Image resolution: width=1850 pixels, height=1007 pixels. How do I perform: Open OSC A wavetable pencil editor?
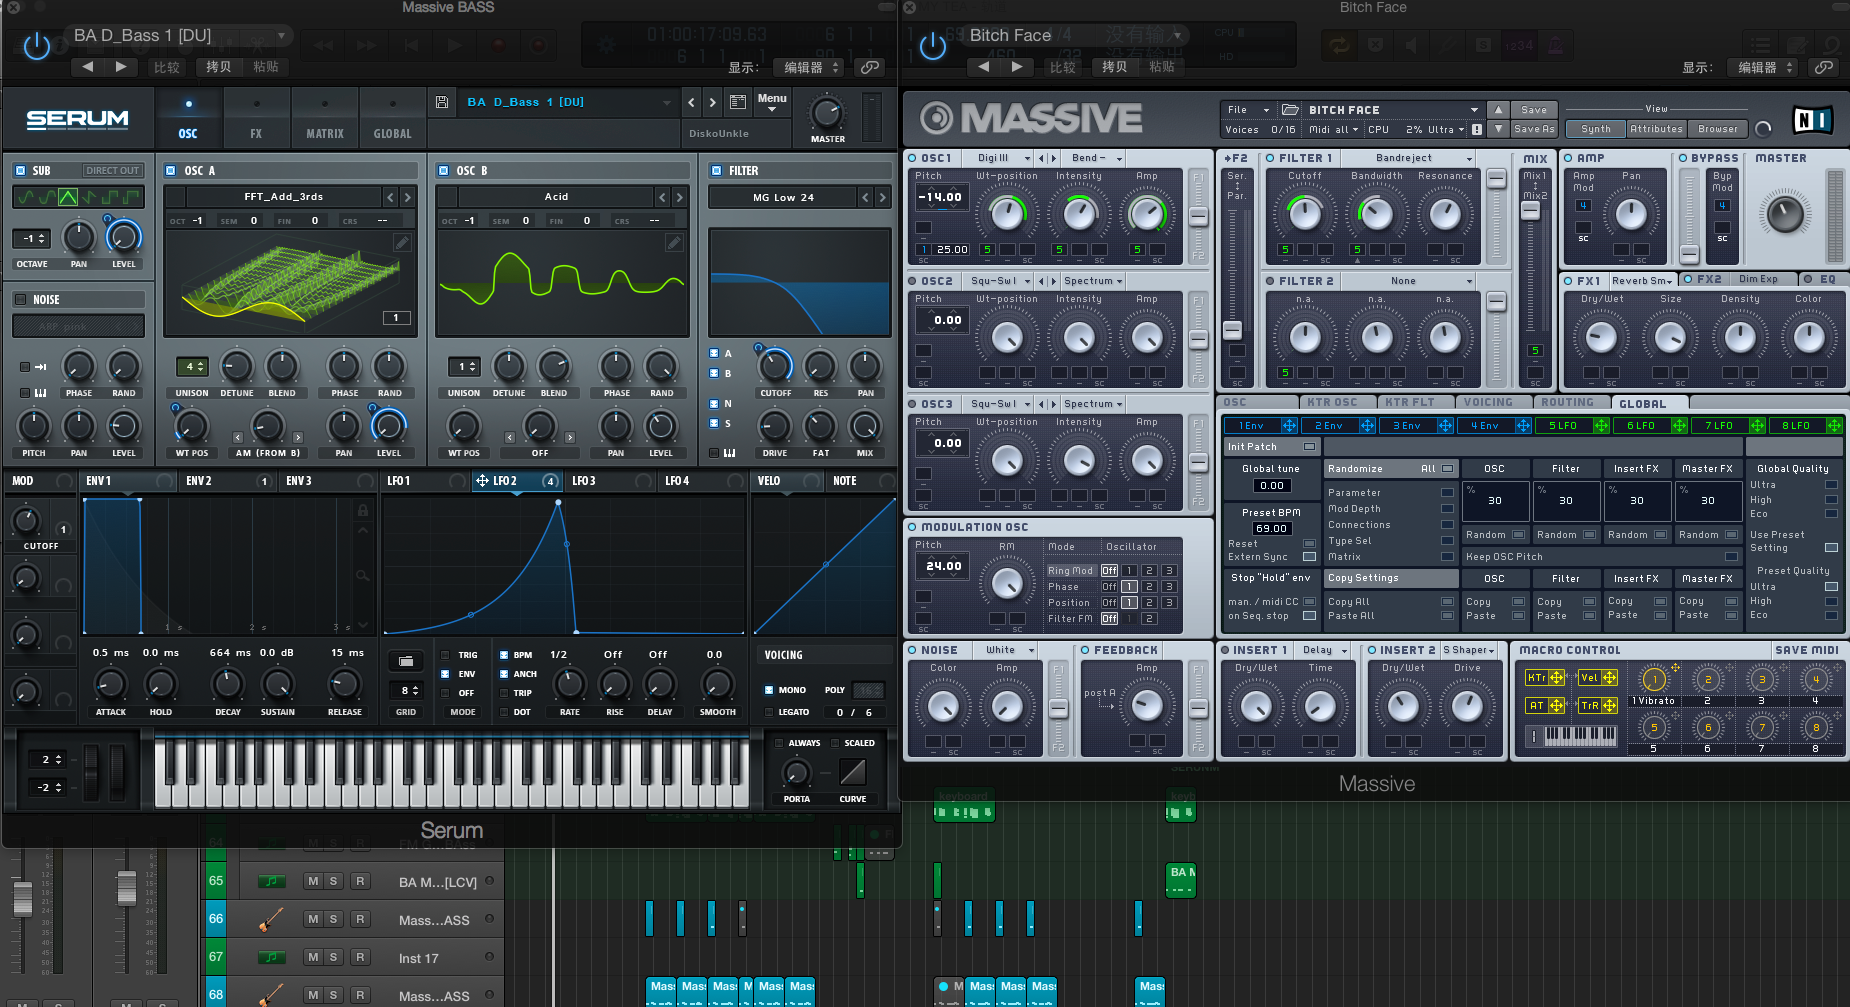click(402, 242)
